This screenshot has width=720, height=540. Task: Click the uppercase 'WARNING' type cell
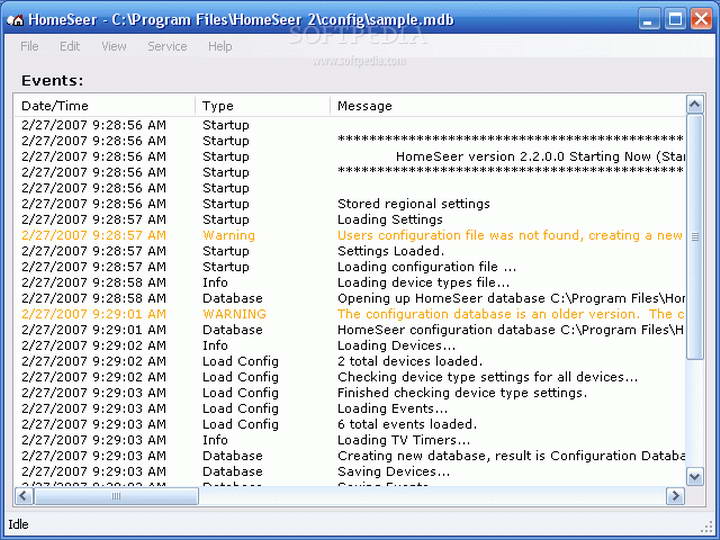coord(234,314)
